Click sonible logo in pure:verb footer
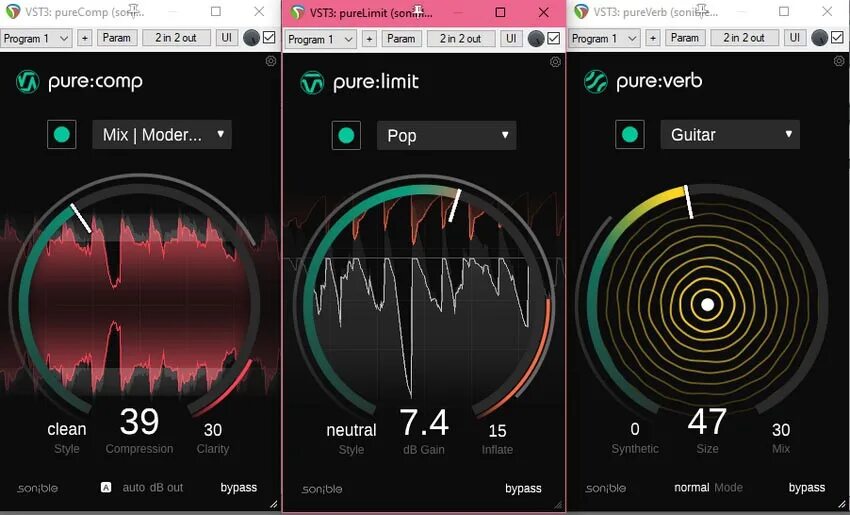The width and height of the screenshot is (850, 515). tap(606, 488)
